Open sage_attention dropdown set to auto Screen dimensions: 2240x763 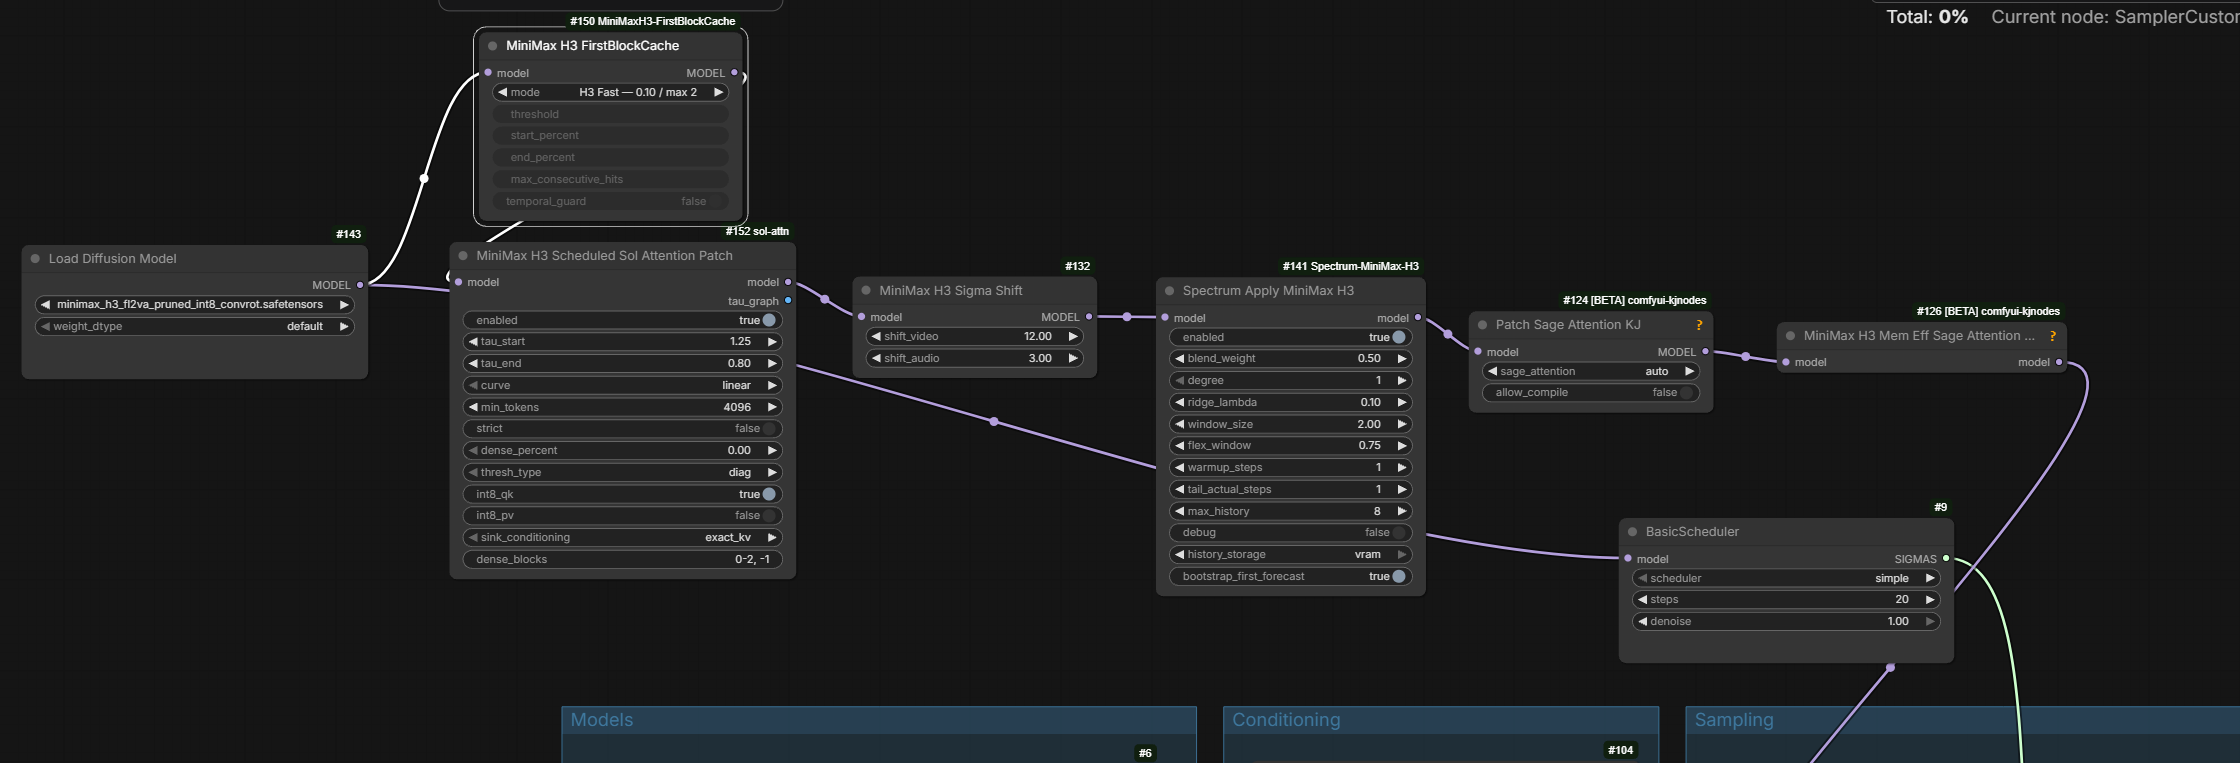pyautogui.click(x=1591, y=371)
